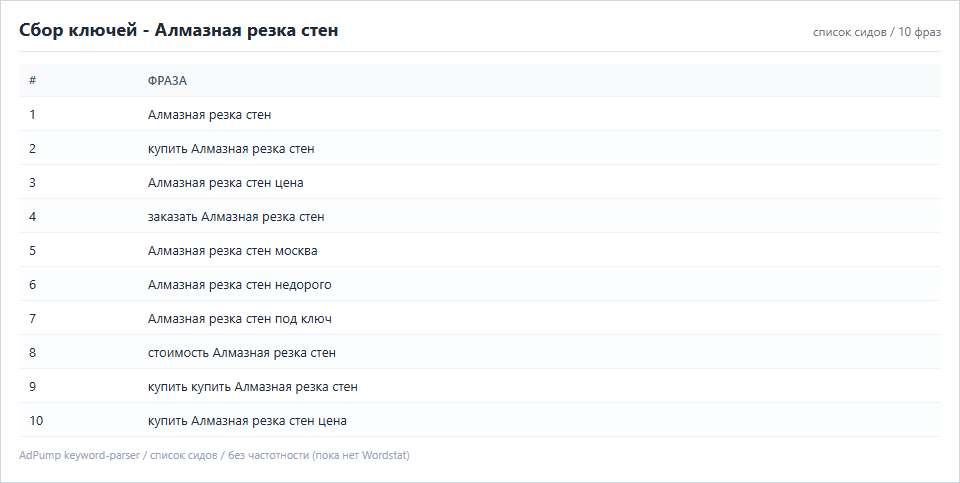Click the "список сидов / 10 фраз" label
The height and width of the screenshot is (483, 960).
coord(877,32)
